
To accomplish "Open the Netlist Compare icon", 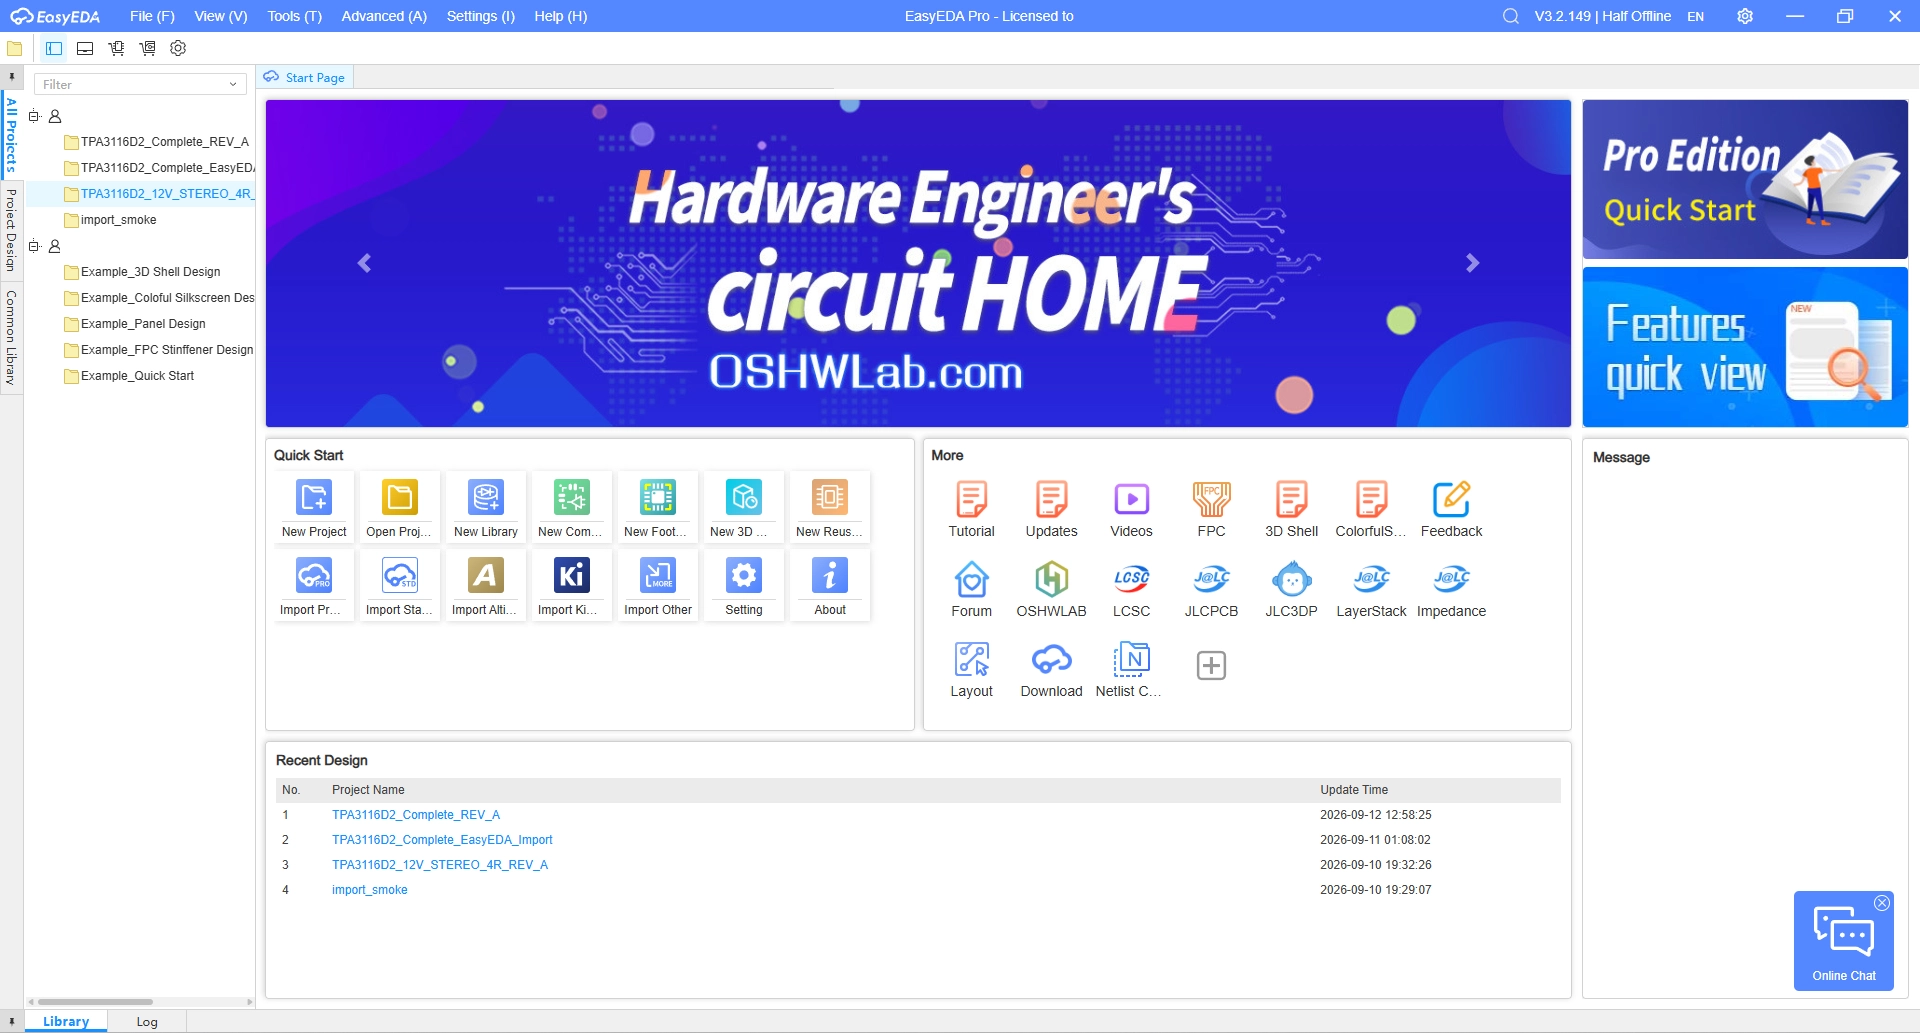I will 1132,659.
